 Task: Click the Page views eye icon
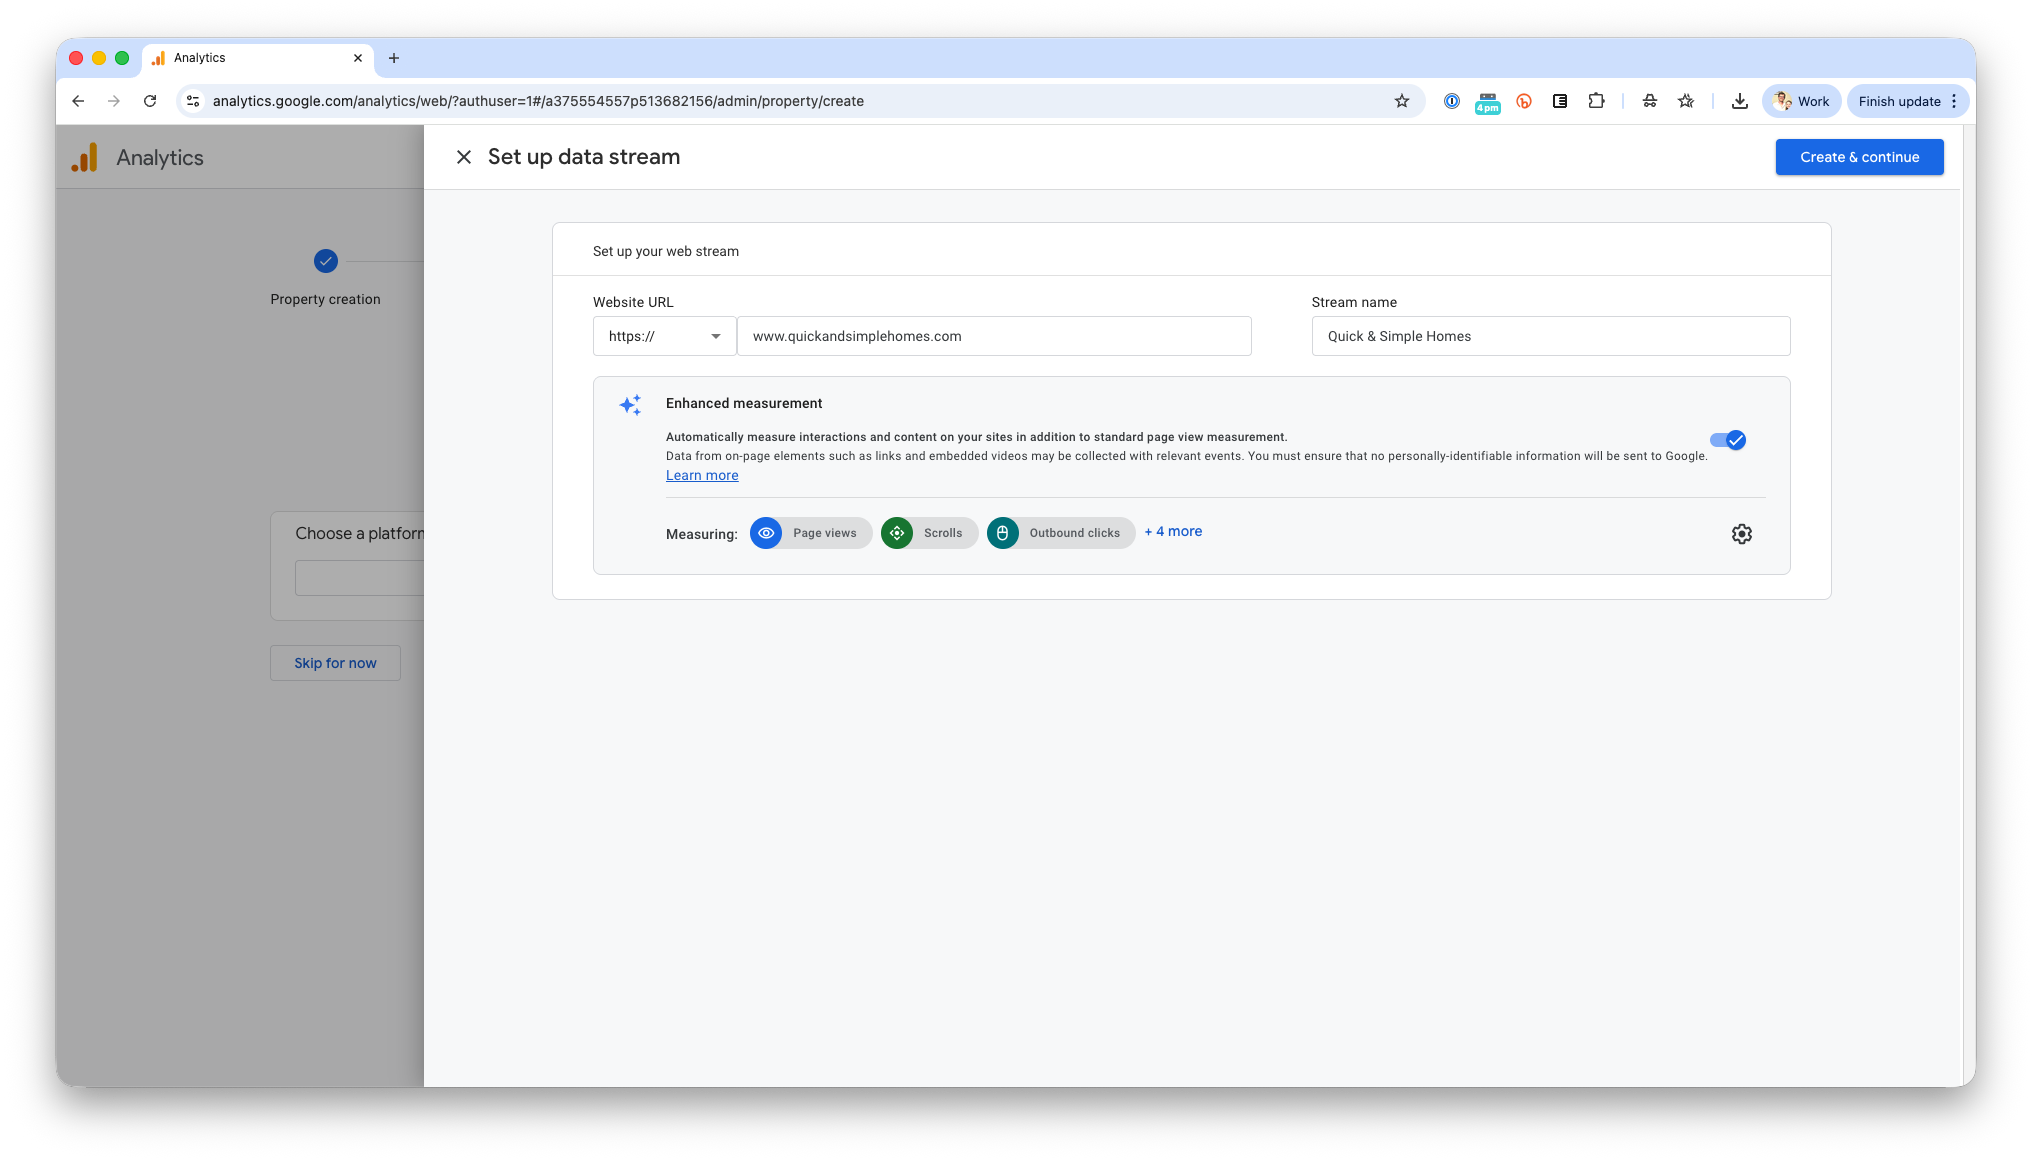766,533
